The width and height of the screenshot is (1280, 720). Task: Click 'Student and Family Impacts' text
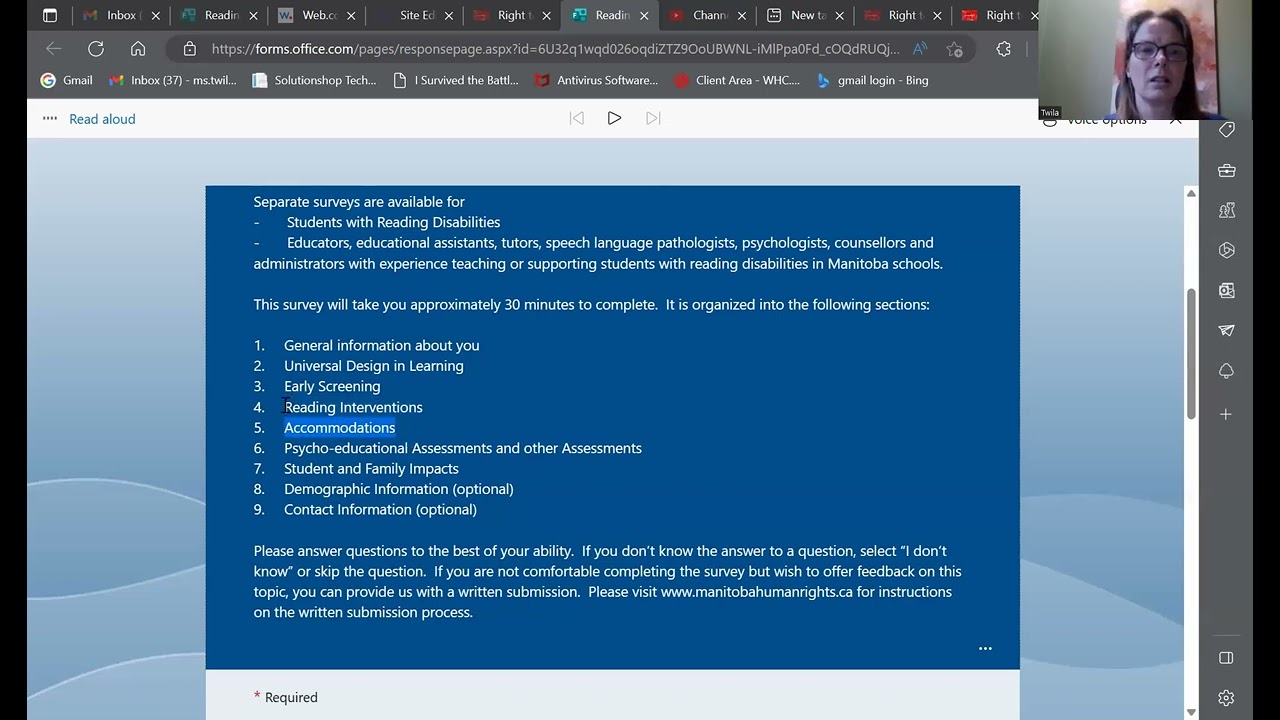click(x=371, y=468)
